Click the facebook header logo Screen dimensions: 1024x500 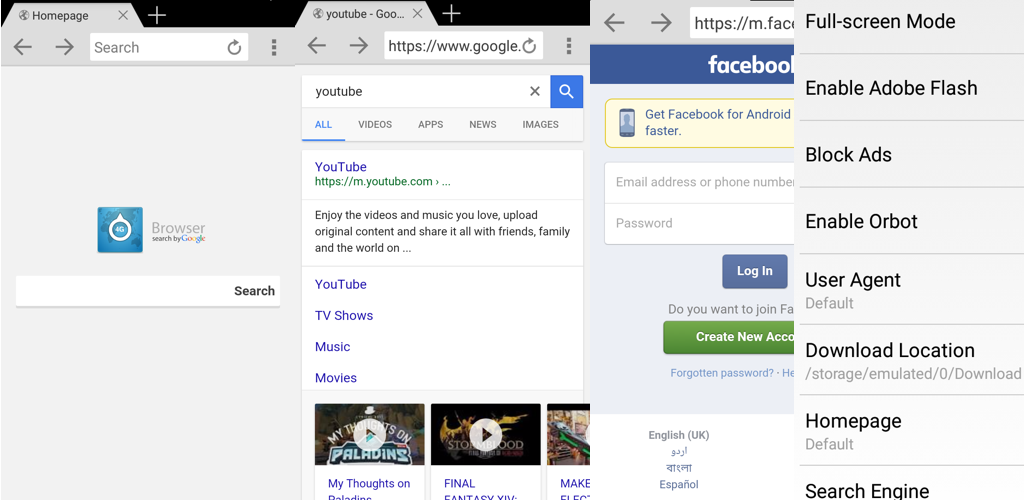coord(751,64)
